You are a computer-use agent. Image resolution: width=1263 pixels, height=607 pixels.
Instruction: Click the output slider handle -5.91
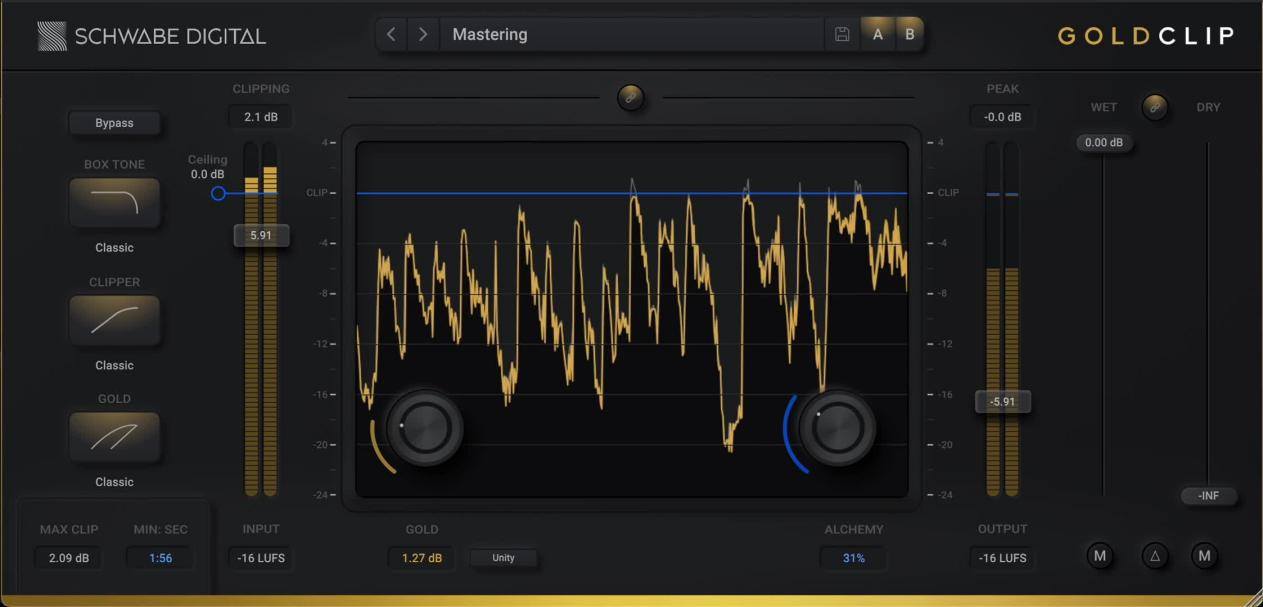(1002, 402)
